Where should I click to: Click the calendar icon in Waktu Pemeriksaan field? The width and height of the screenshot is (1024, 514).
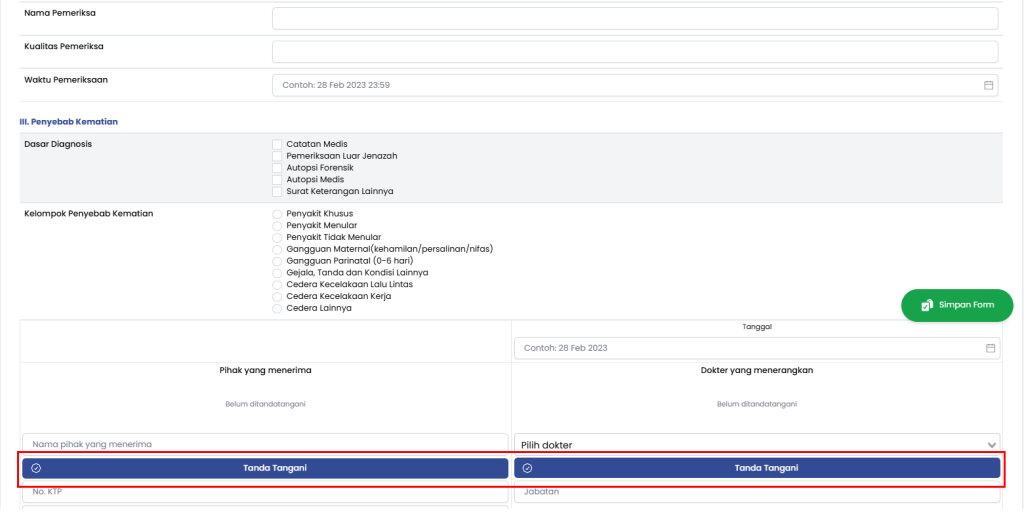(x=989, y=85)
